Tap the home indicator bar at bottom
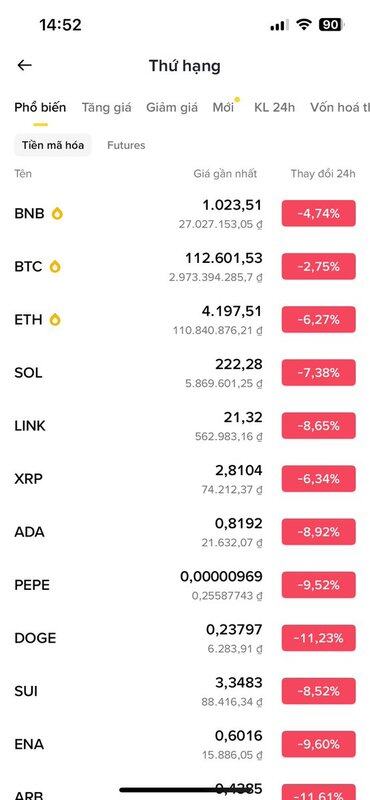The height and width of the screenshot is (800, 370). (185, 790)
